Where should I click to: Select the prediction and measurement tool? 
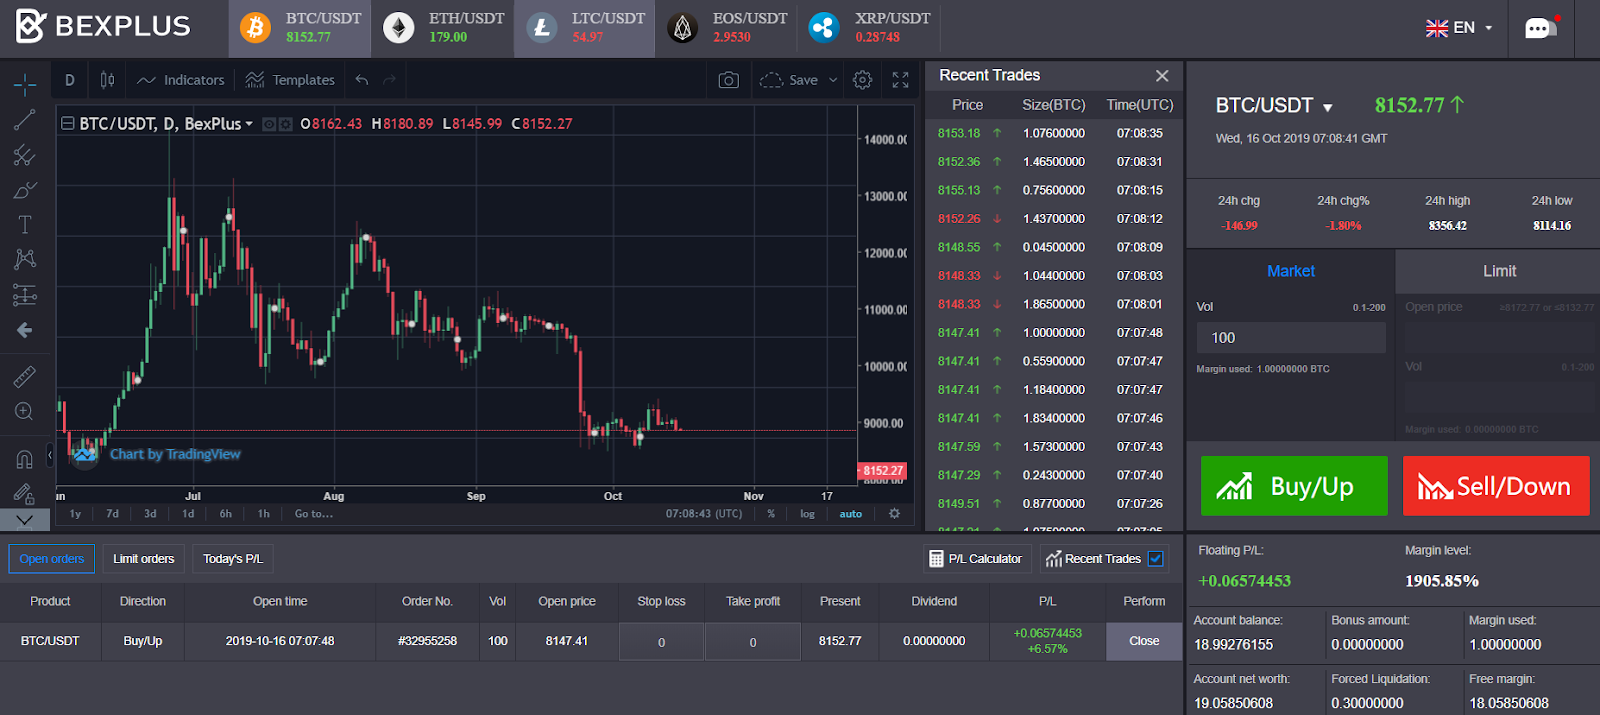click(x=25, y=295)
